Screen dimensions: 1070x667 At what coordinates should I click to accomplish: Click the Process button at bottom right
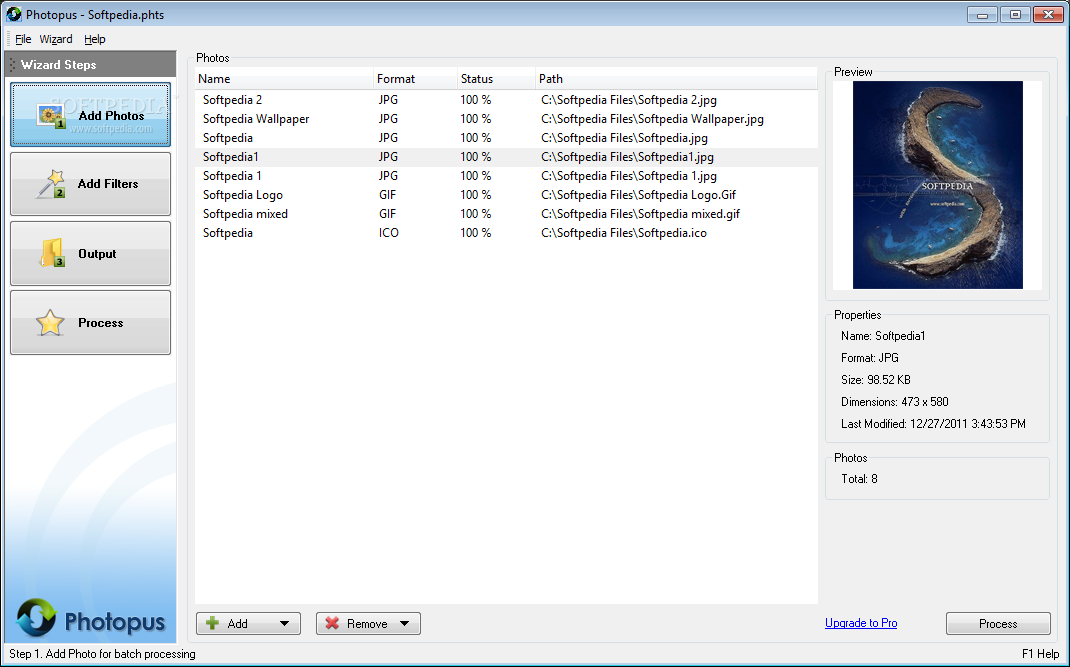[x=998, y=623]
